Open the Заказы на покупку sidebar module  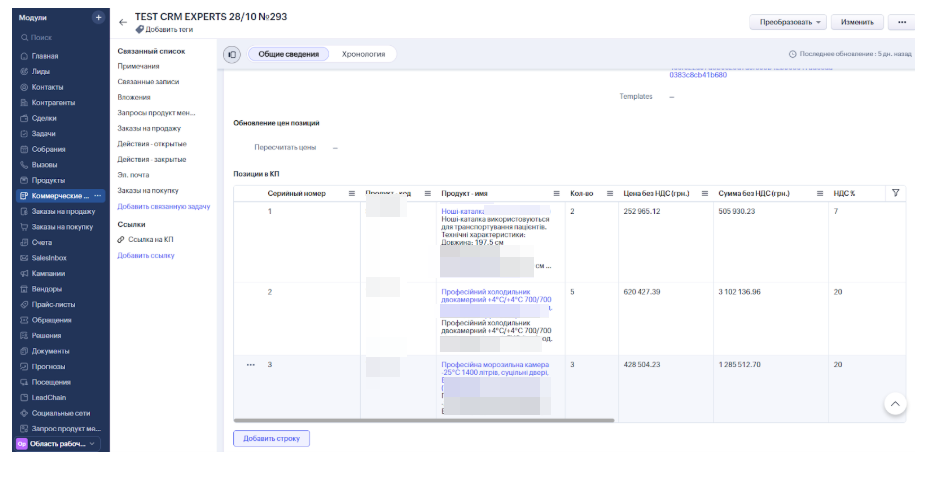point(60,227)
